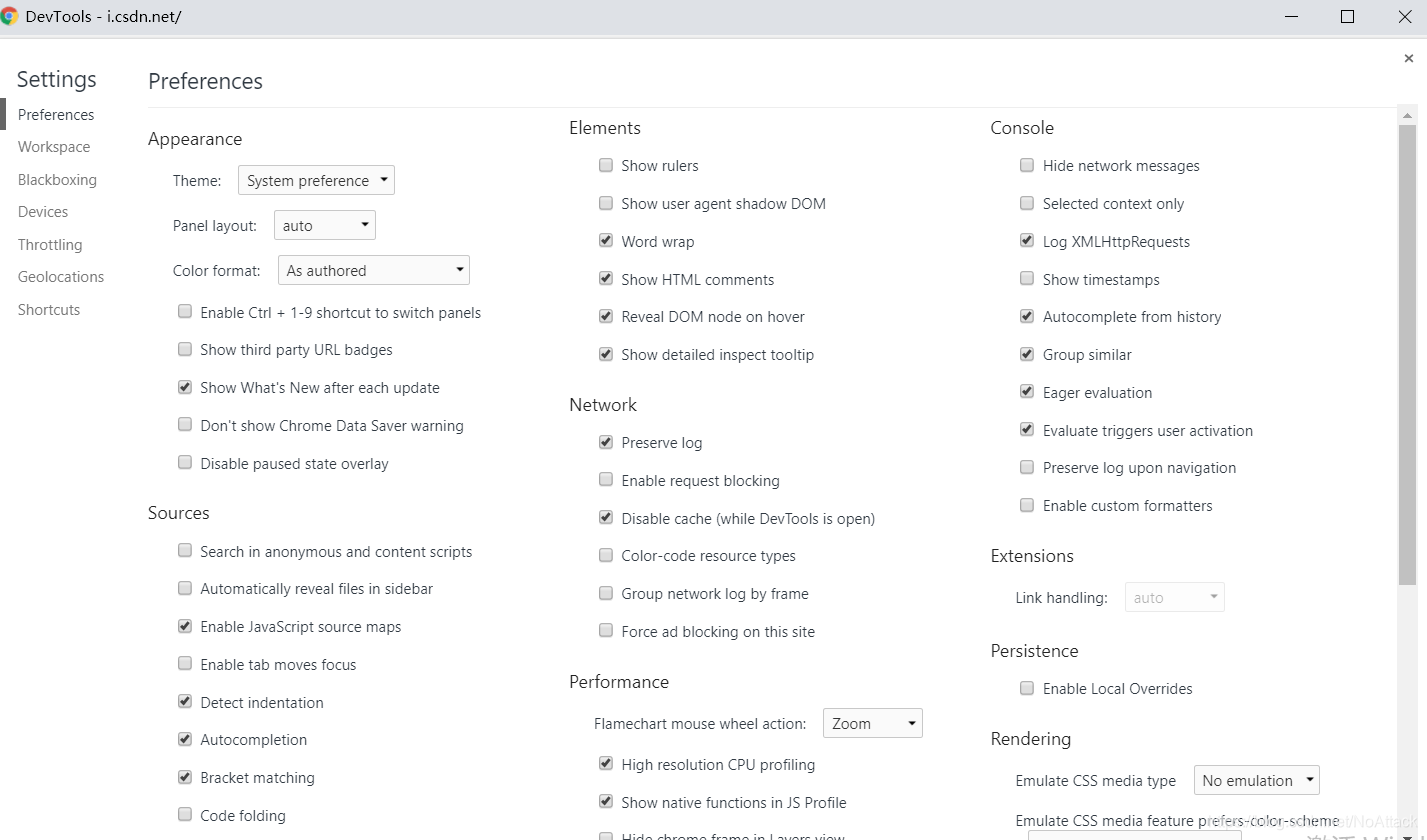Open the Theme dropdown
This screenshot has height=840, width=1427.
click(316, 180)
